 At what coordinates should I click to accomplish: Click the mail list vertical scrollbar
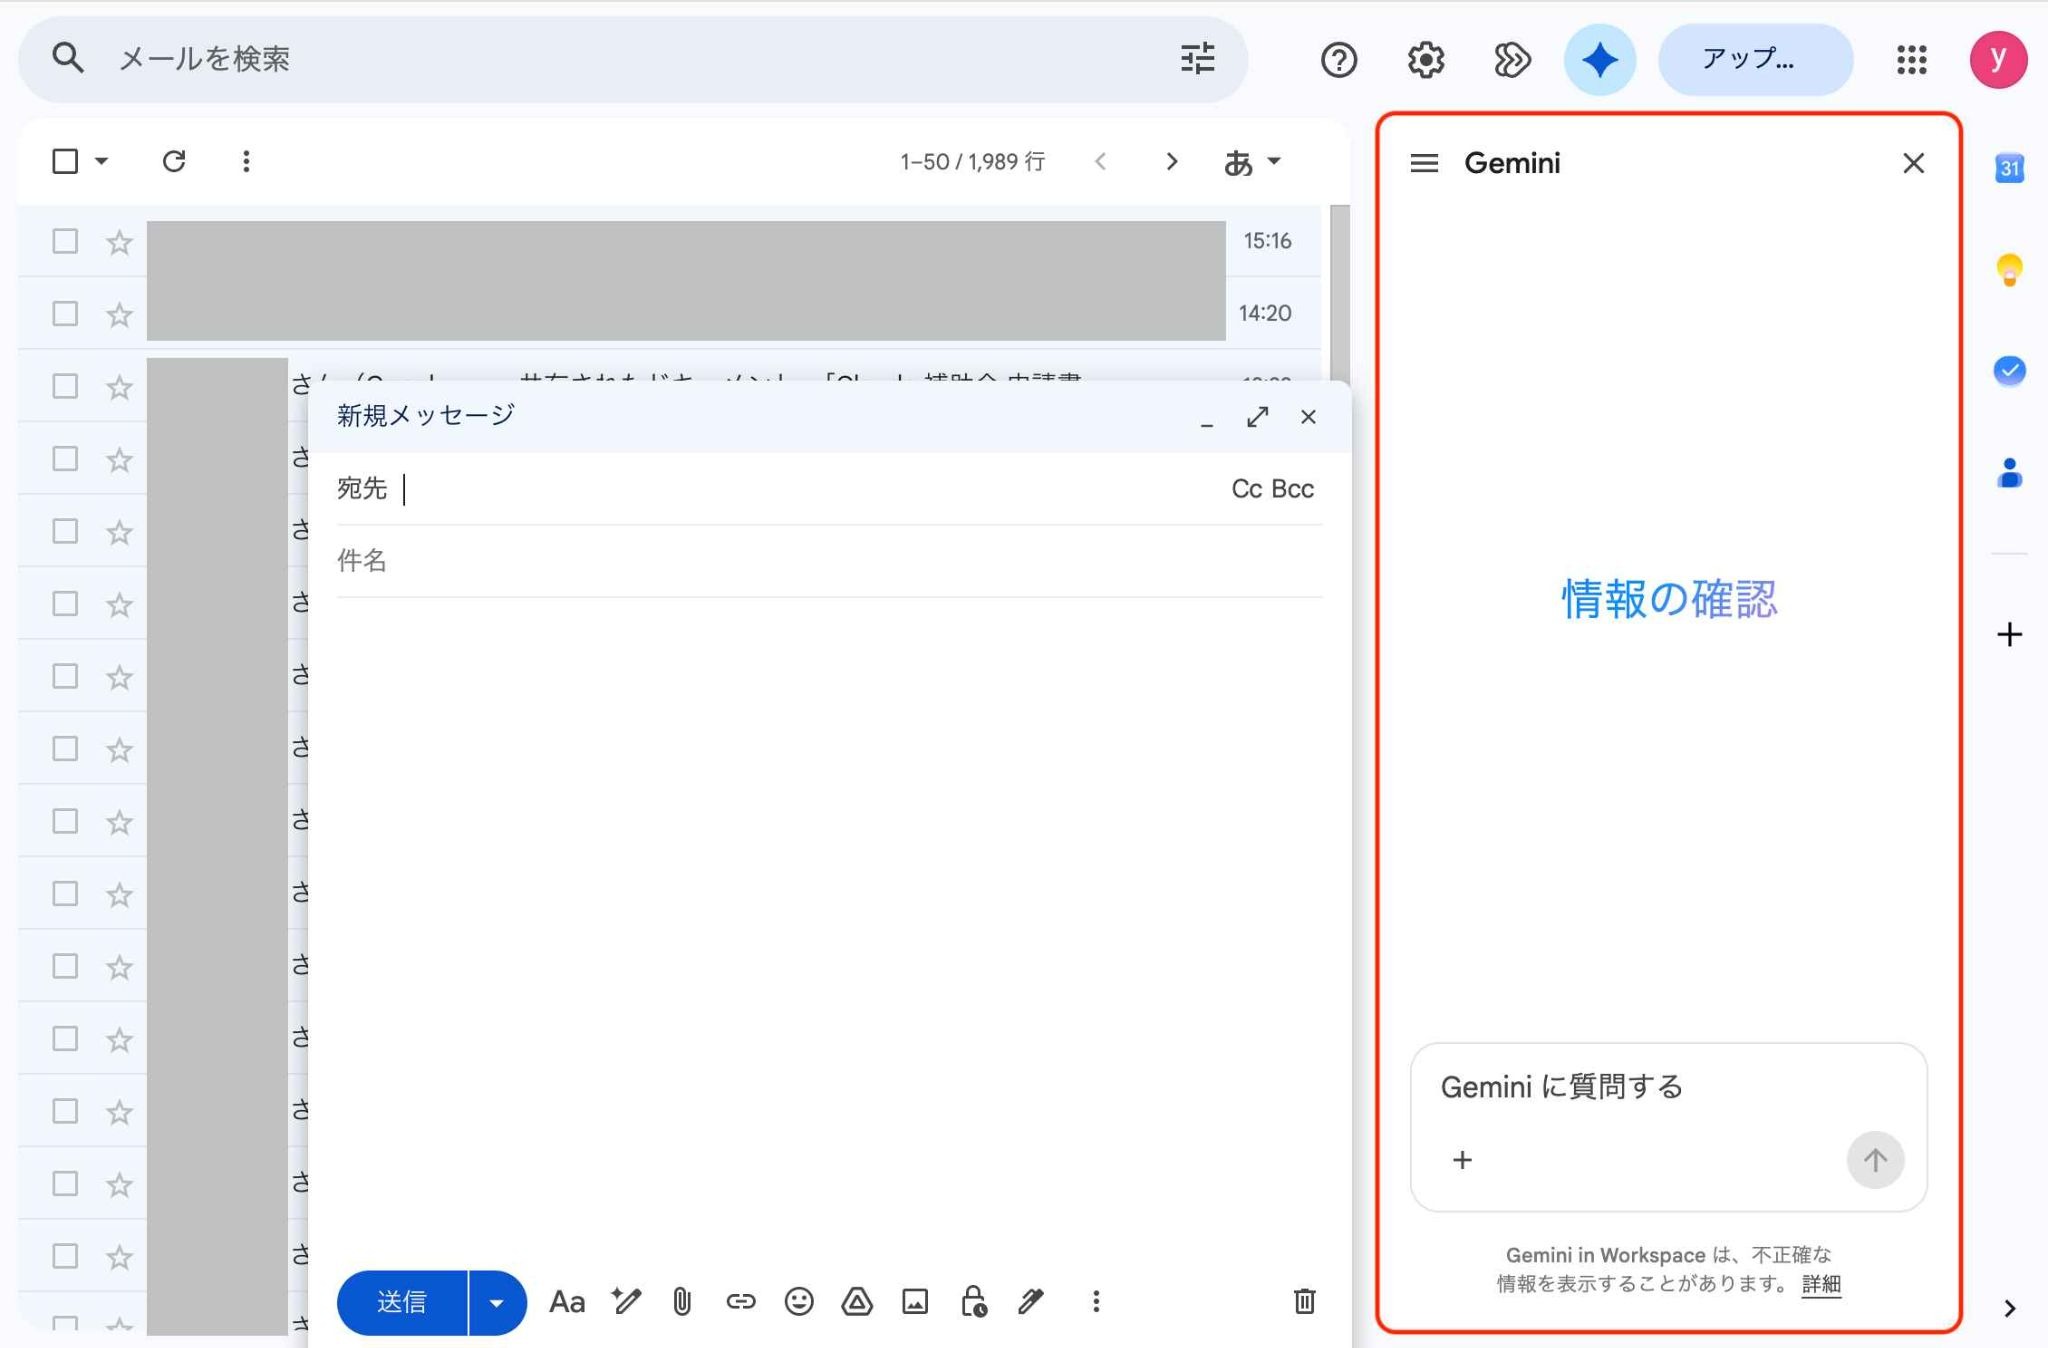tap(1340, 292)
